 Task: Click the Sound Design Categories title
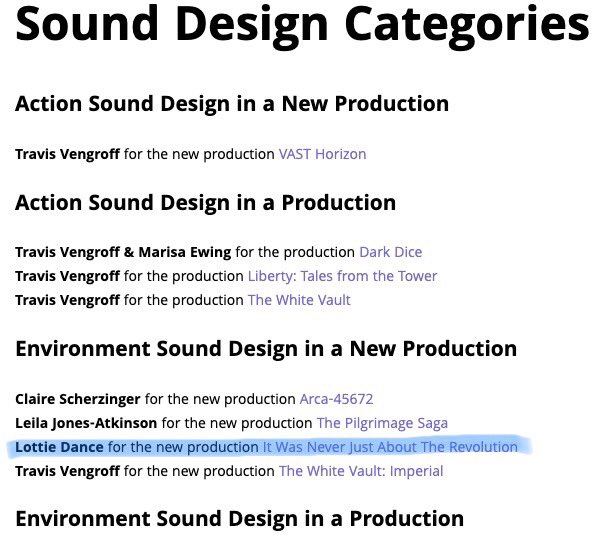pos(302,26)
